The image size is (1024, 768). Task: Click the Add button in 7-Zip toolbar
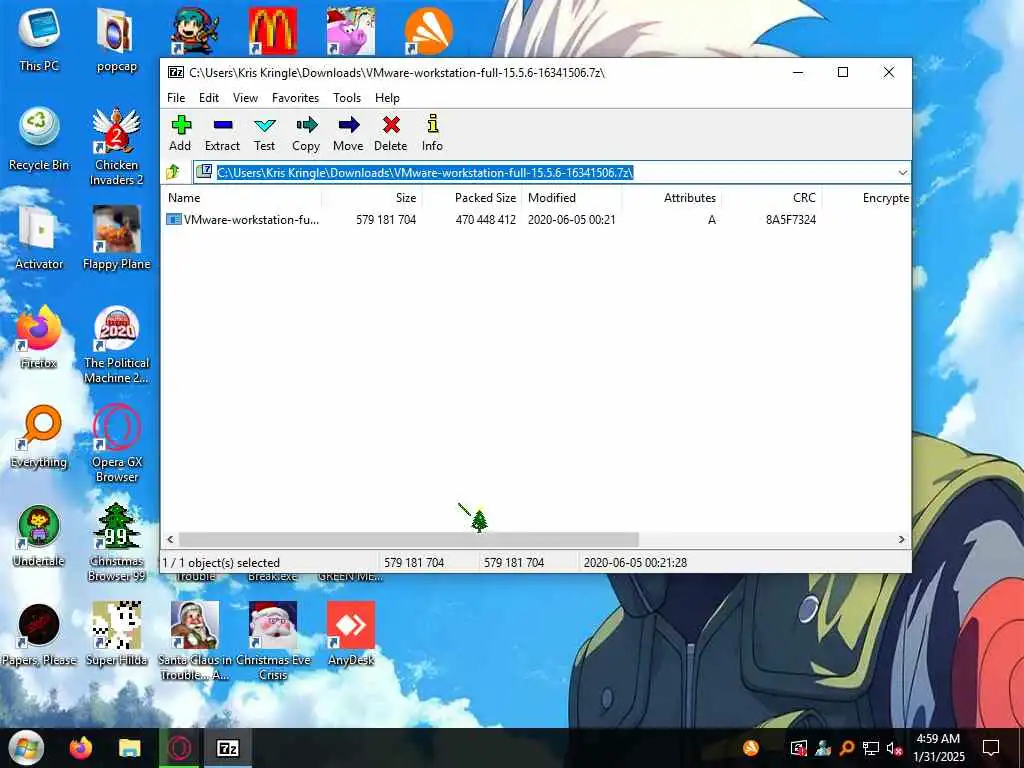tap(180, 133)
